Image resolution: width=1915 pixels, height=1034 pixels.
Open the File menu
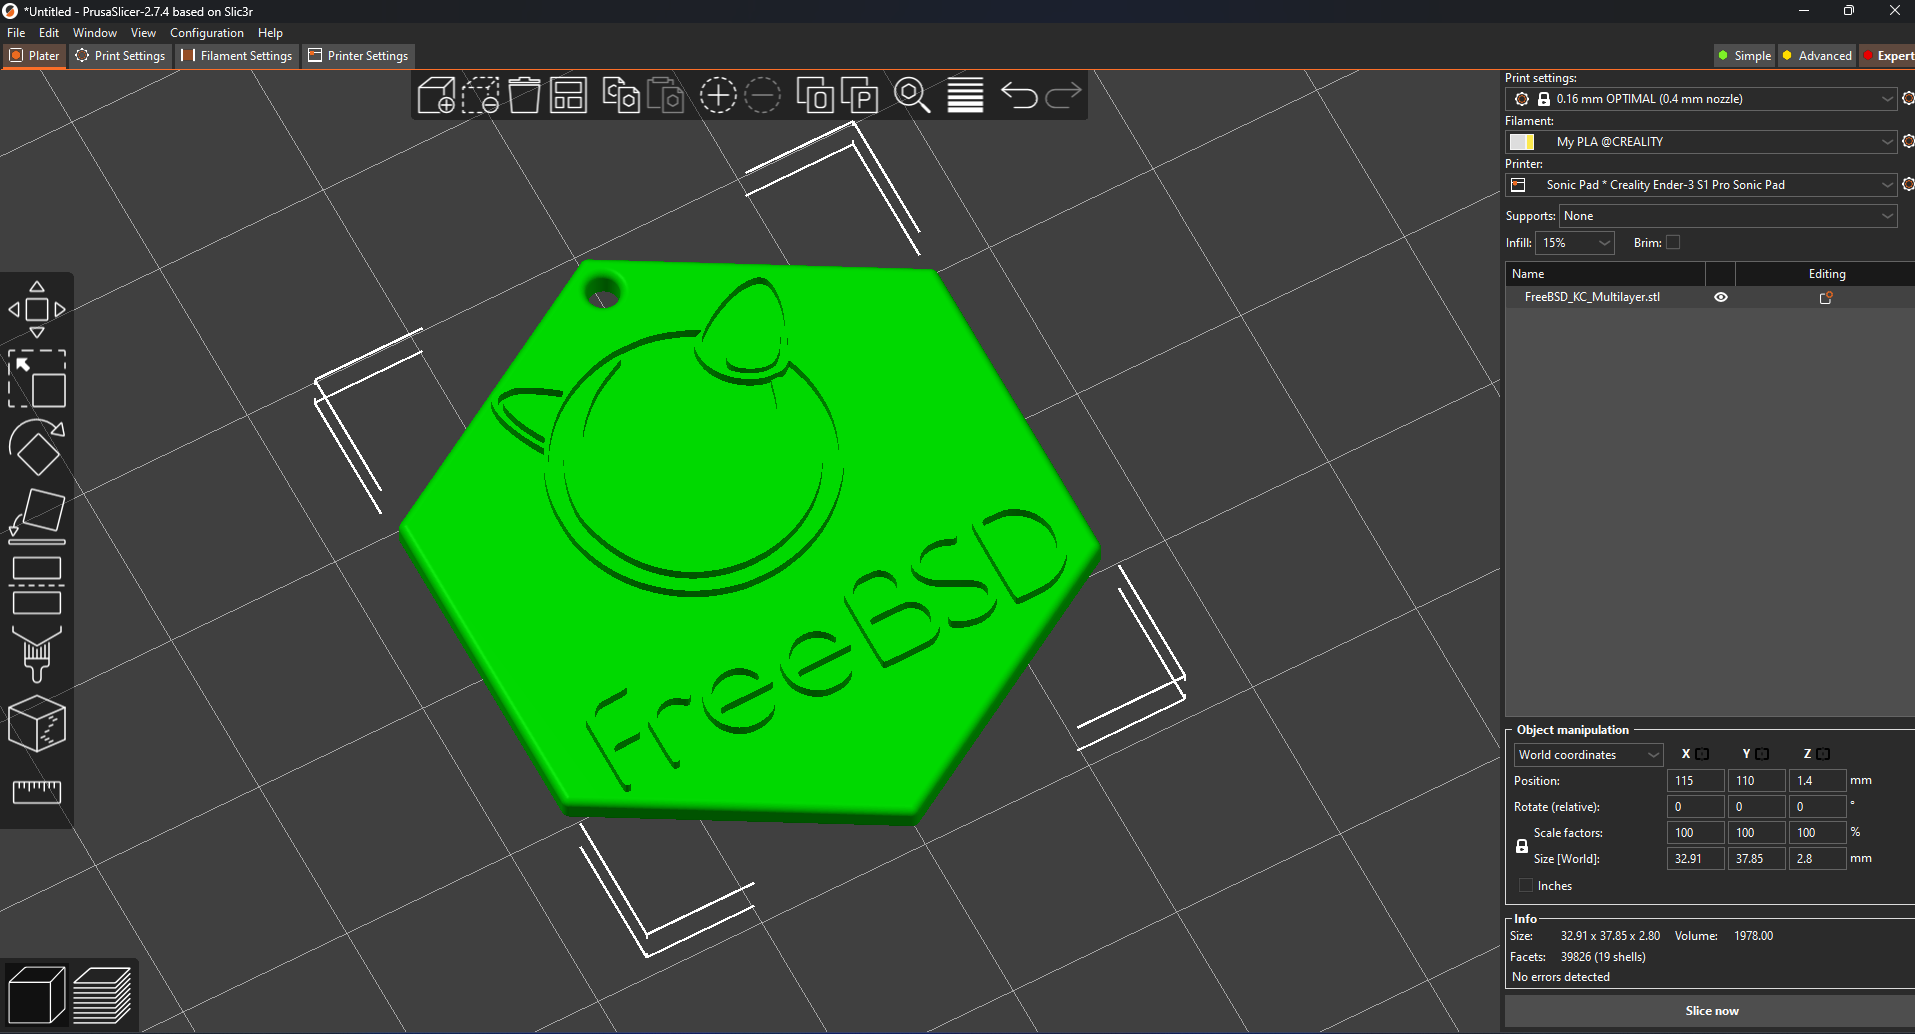tap(16, 33)
